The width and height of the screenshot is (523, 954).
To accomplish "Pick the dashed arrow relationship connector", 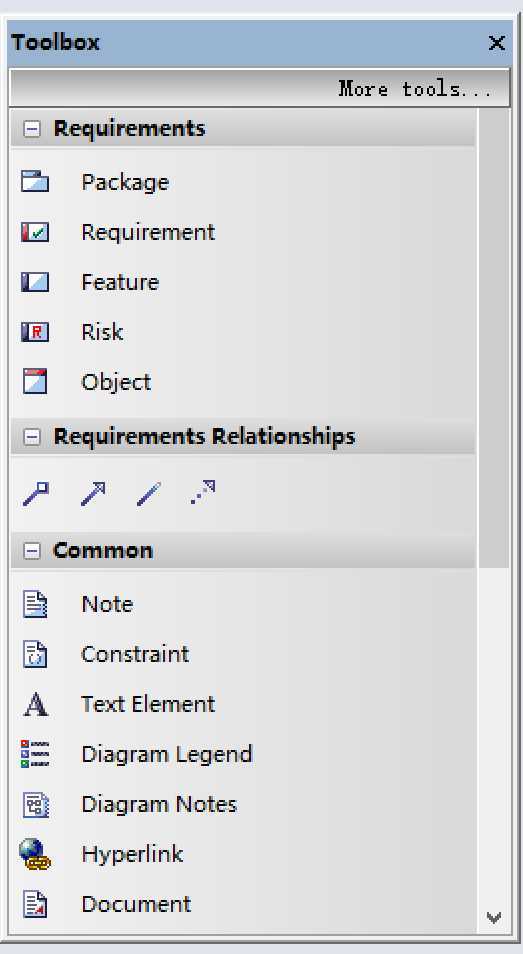I will click(203, 492).
